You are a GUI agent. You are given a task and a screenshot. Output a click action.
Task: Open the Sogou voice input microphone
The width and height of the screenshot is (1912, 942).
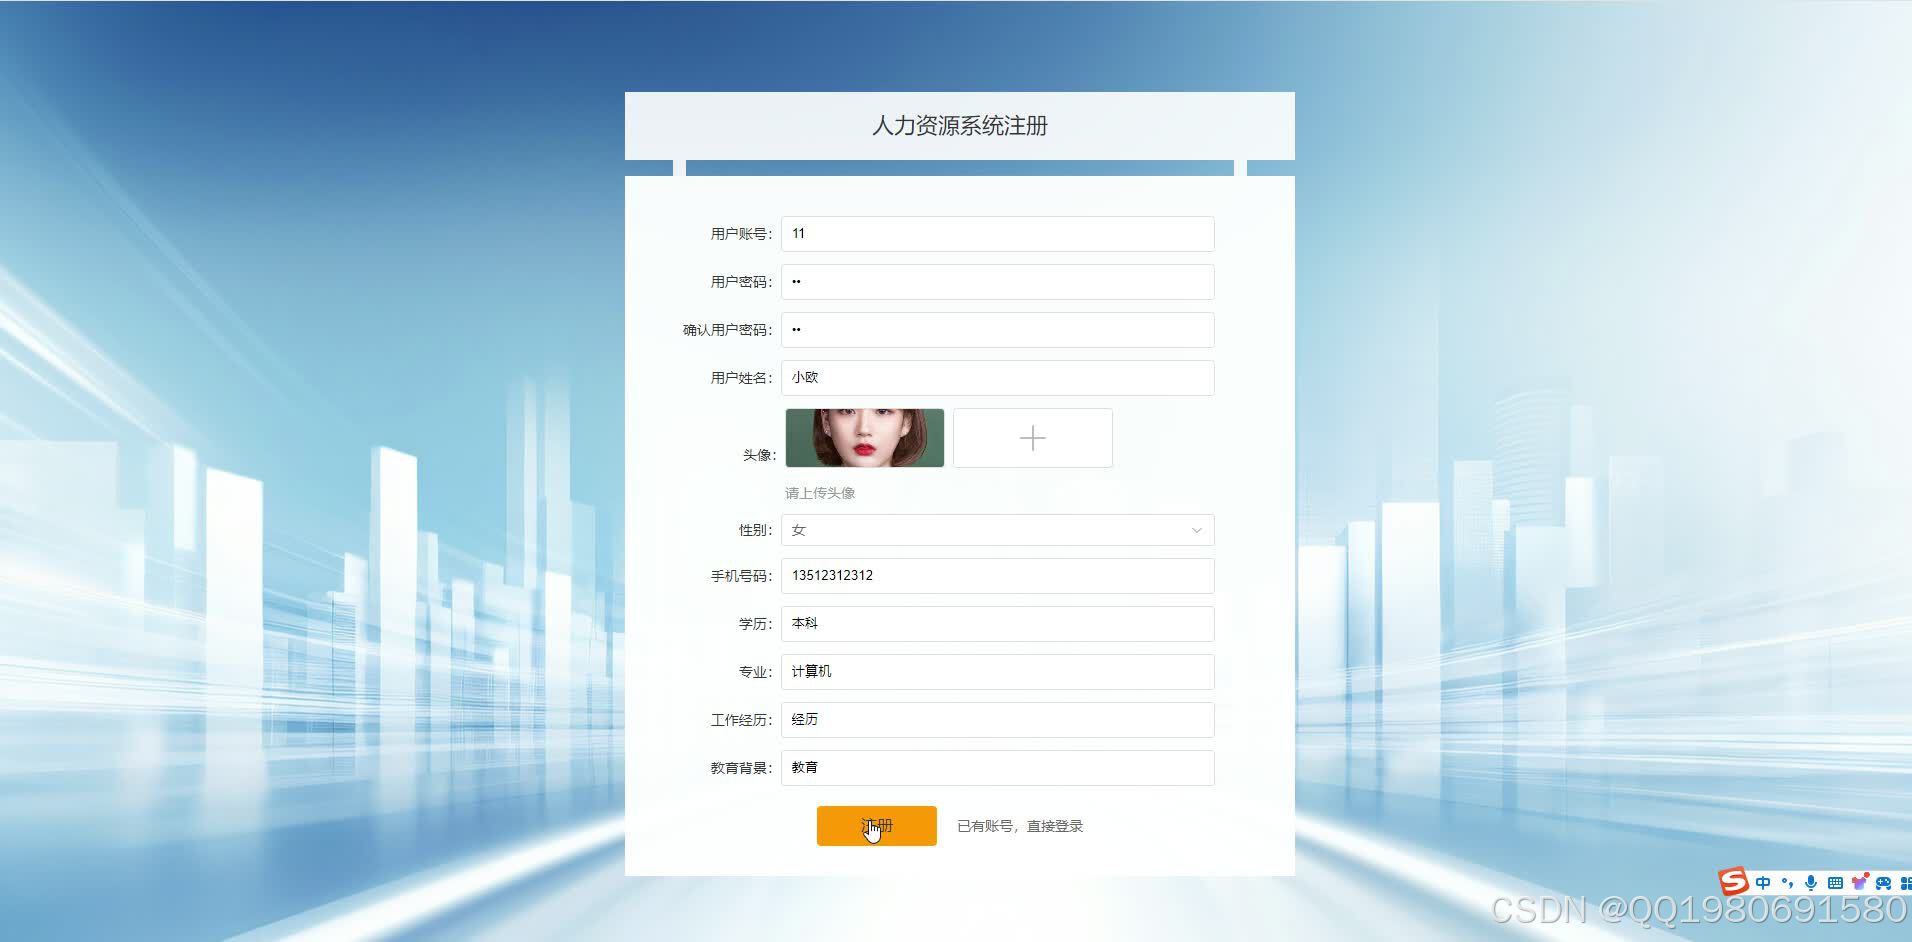point(1810,882)
